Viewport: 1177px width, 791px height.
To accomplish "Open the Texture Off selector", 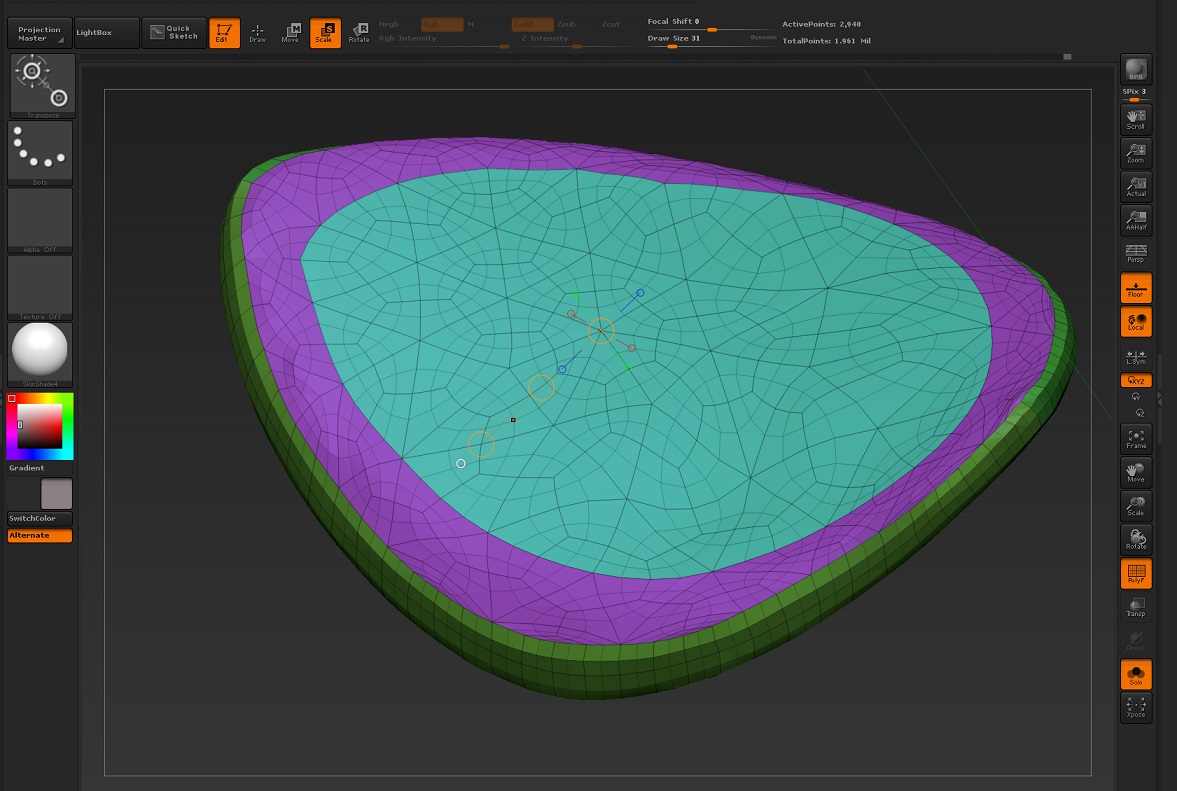I will pyautogui.click(x=40, y=287).
